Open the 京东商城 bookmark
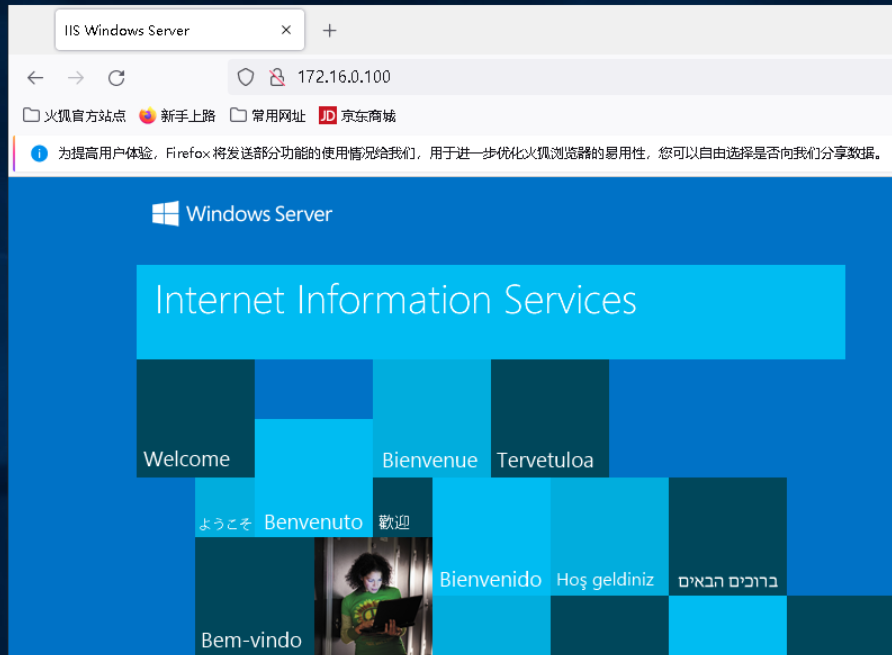Image resolution: width=892 pixels, height=655 pixels. 358,115
